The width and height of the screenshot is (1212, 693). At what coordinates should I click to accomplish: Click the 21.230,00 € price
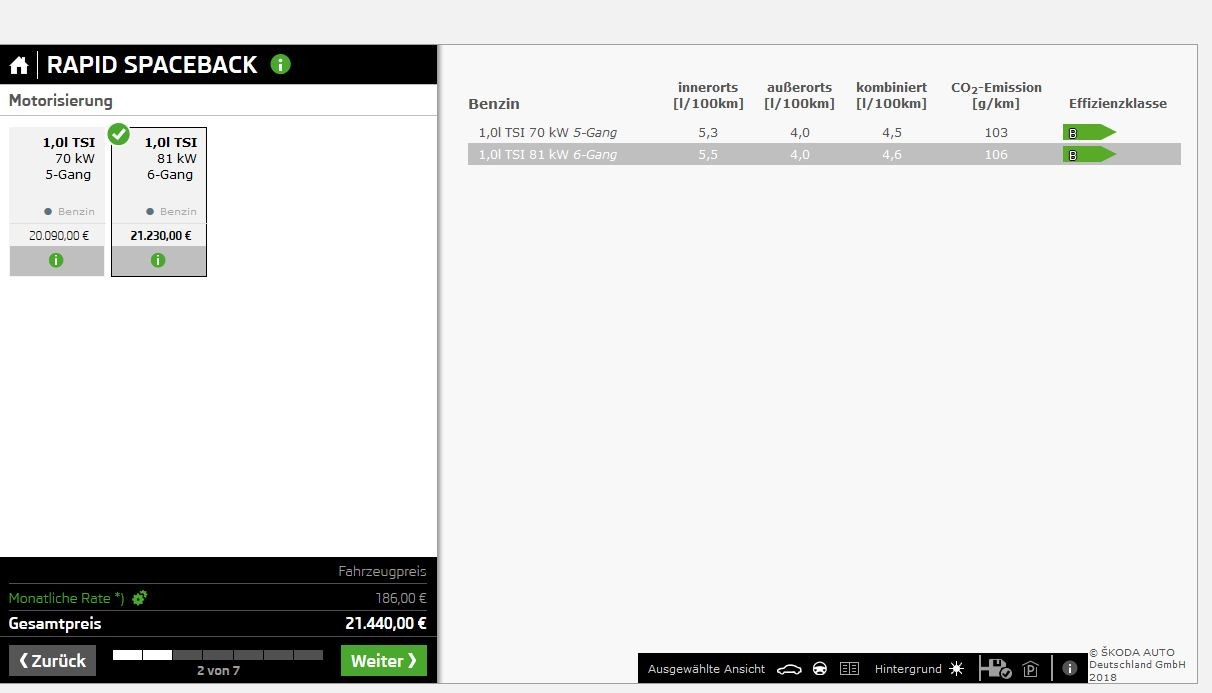[x=161, y=236]
